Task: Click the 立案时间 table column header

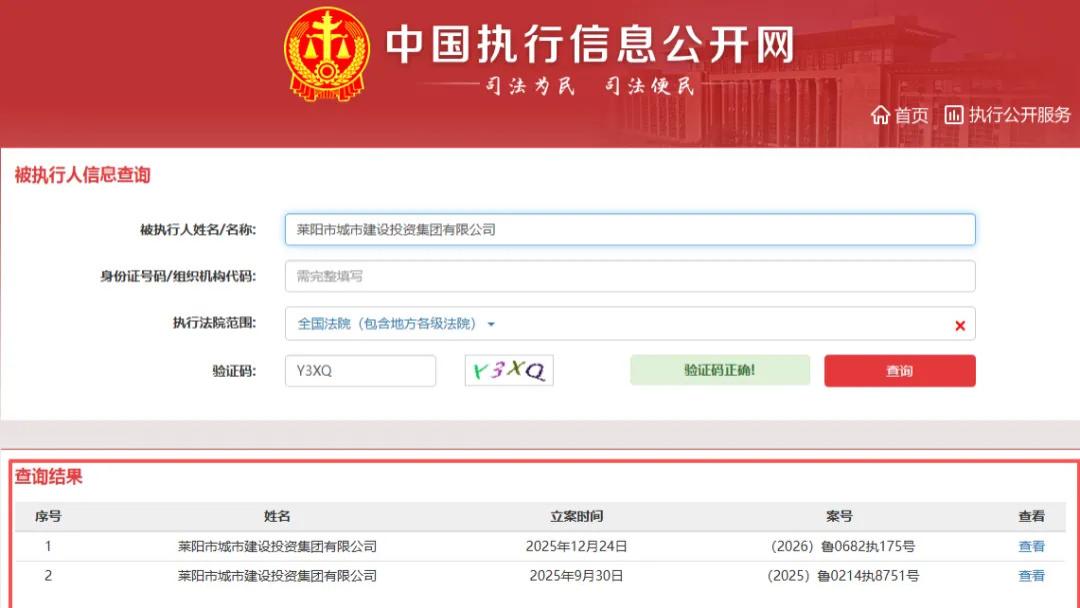Action: (x=578, y=516)
